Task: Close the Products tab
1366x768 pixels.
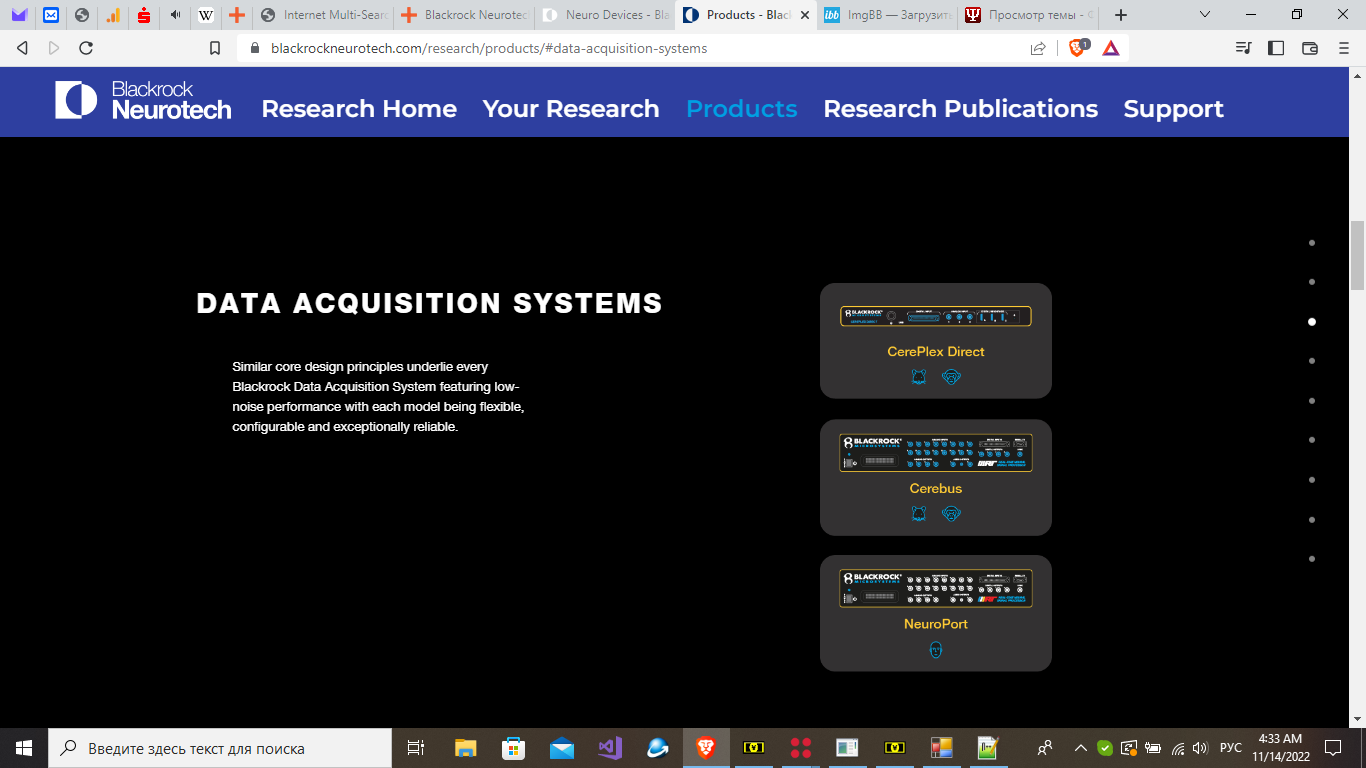Action: (x=805, y=15)
